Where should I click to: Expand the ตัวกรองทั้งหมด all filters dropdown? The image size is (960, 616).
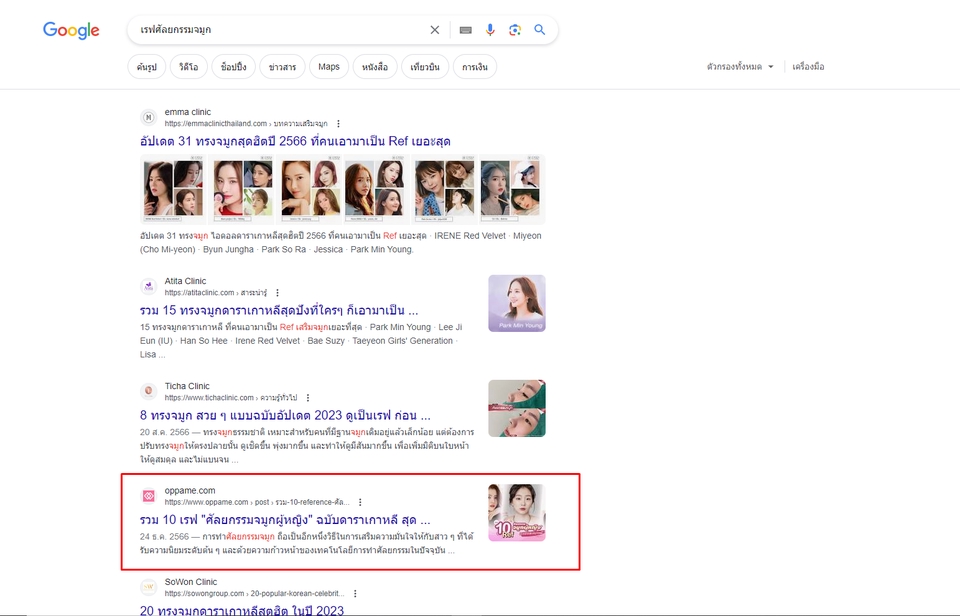click(740, 67)
